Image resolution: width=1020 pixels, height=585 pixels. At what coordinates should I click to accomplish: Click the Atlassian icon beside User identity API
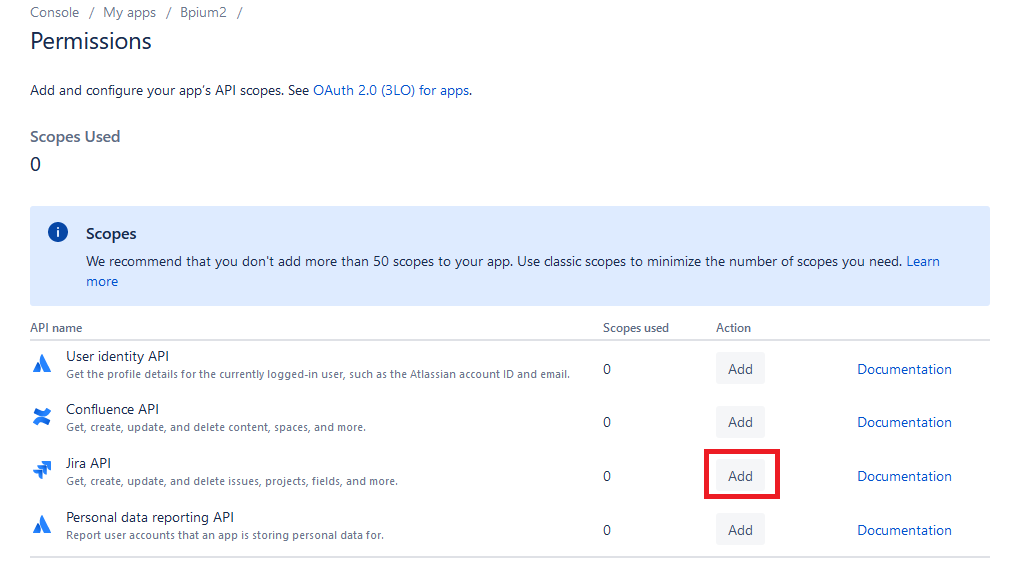(x=42, y=363)
